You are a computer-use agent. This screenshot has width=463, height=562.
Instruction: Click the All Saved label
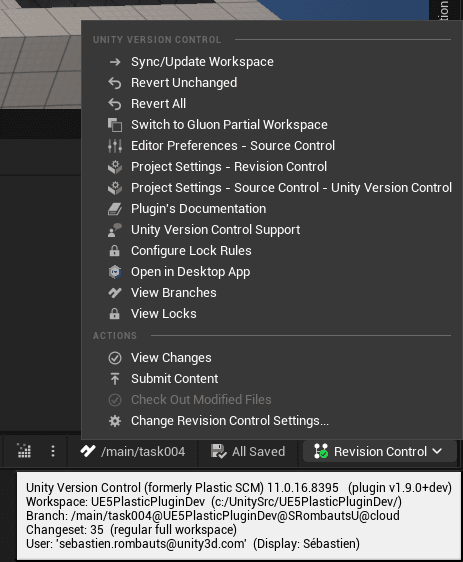point(258,452)
